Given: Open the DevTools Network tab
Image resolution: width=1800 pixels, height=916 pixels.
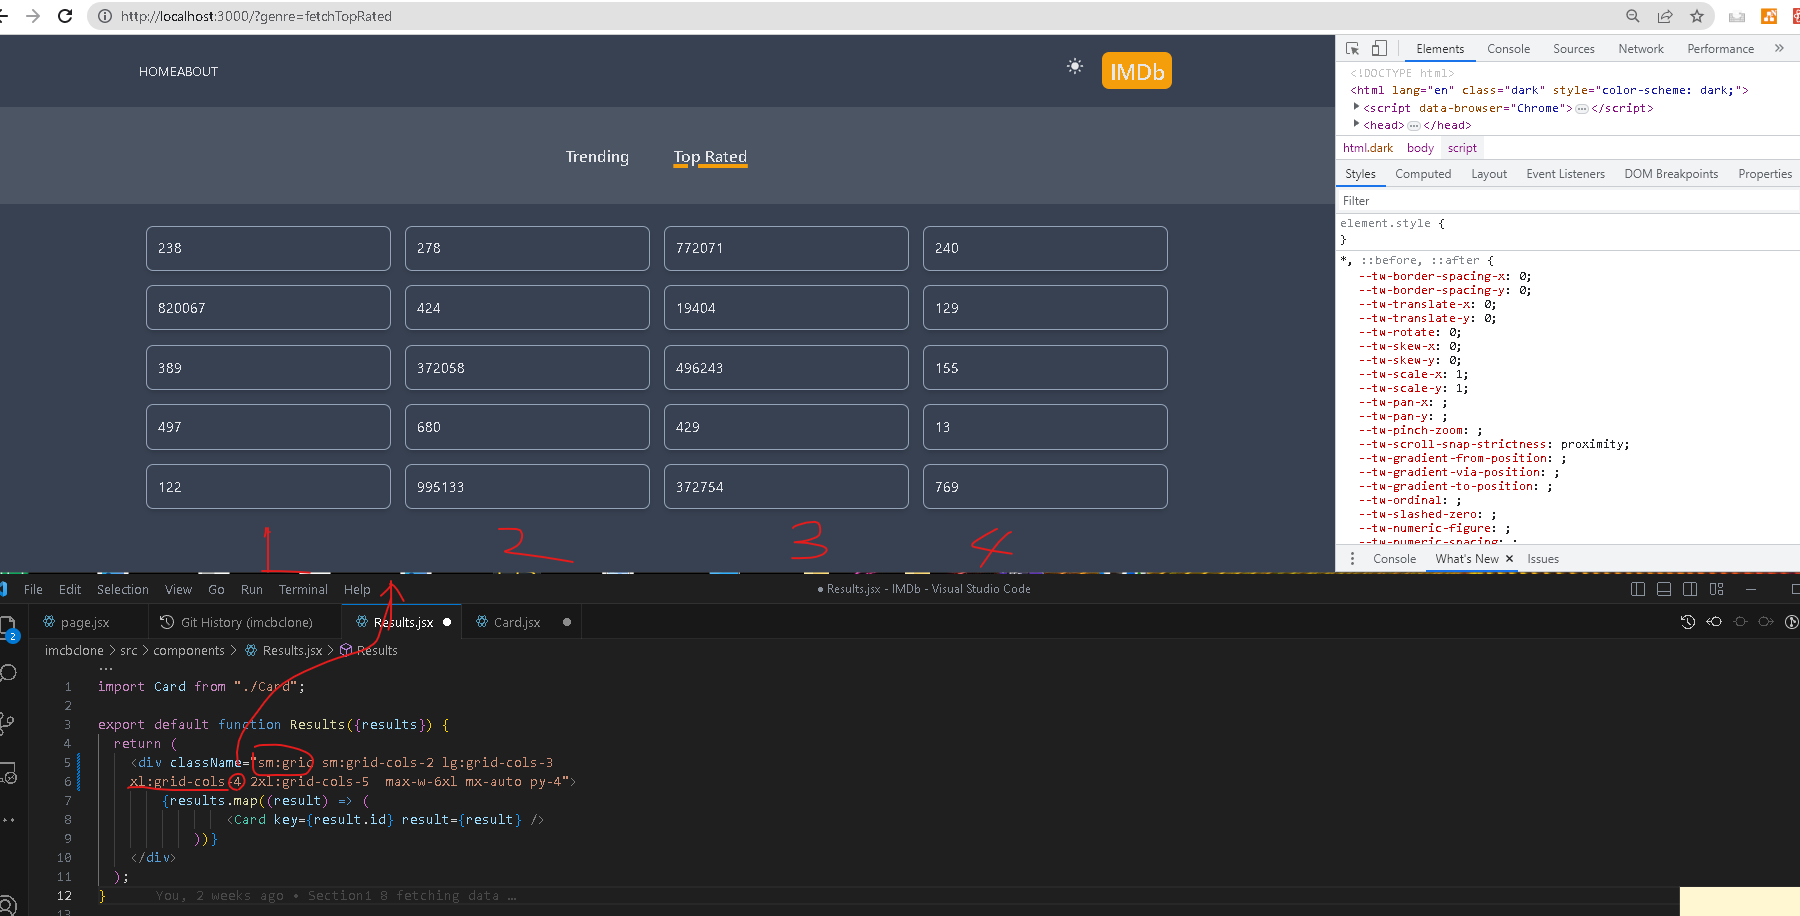Looking at the screenshot, I should (1641, 49).
